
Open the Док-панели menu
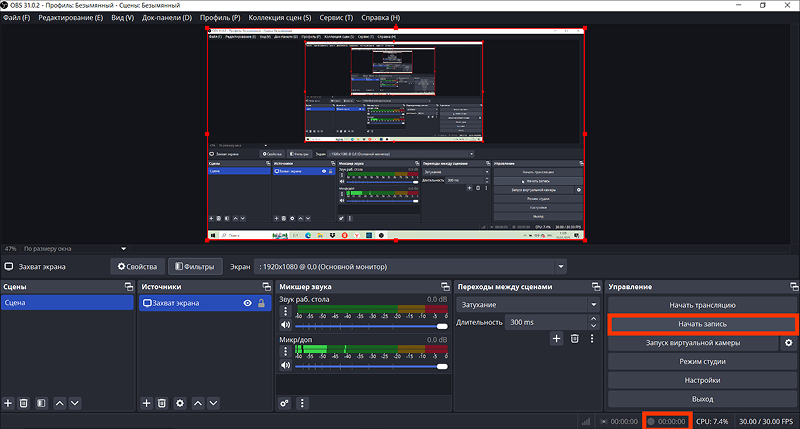167,17
